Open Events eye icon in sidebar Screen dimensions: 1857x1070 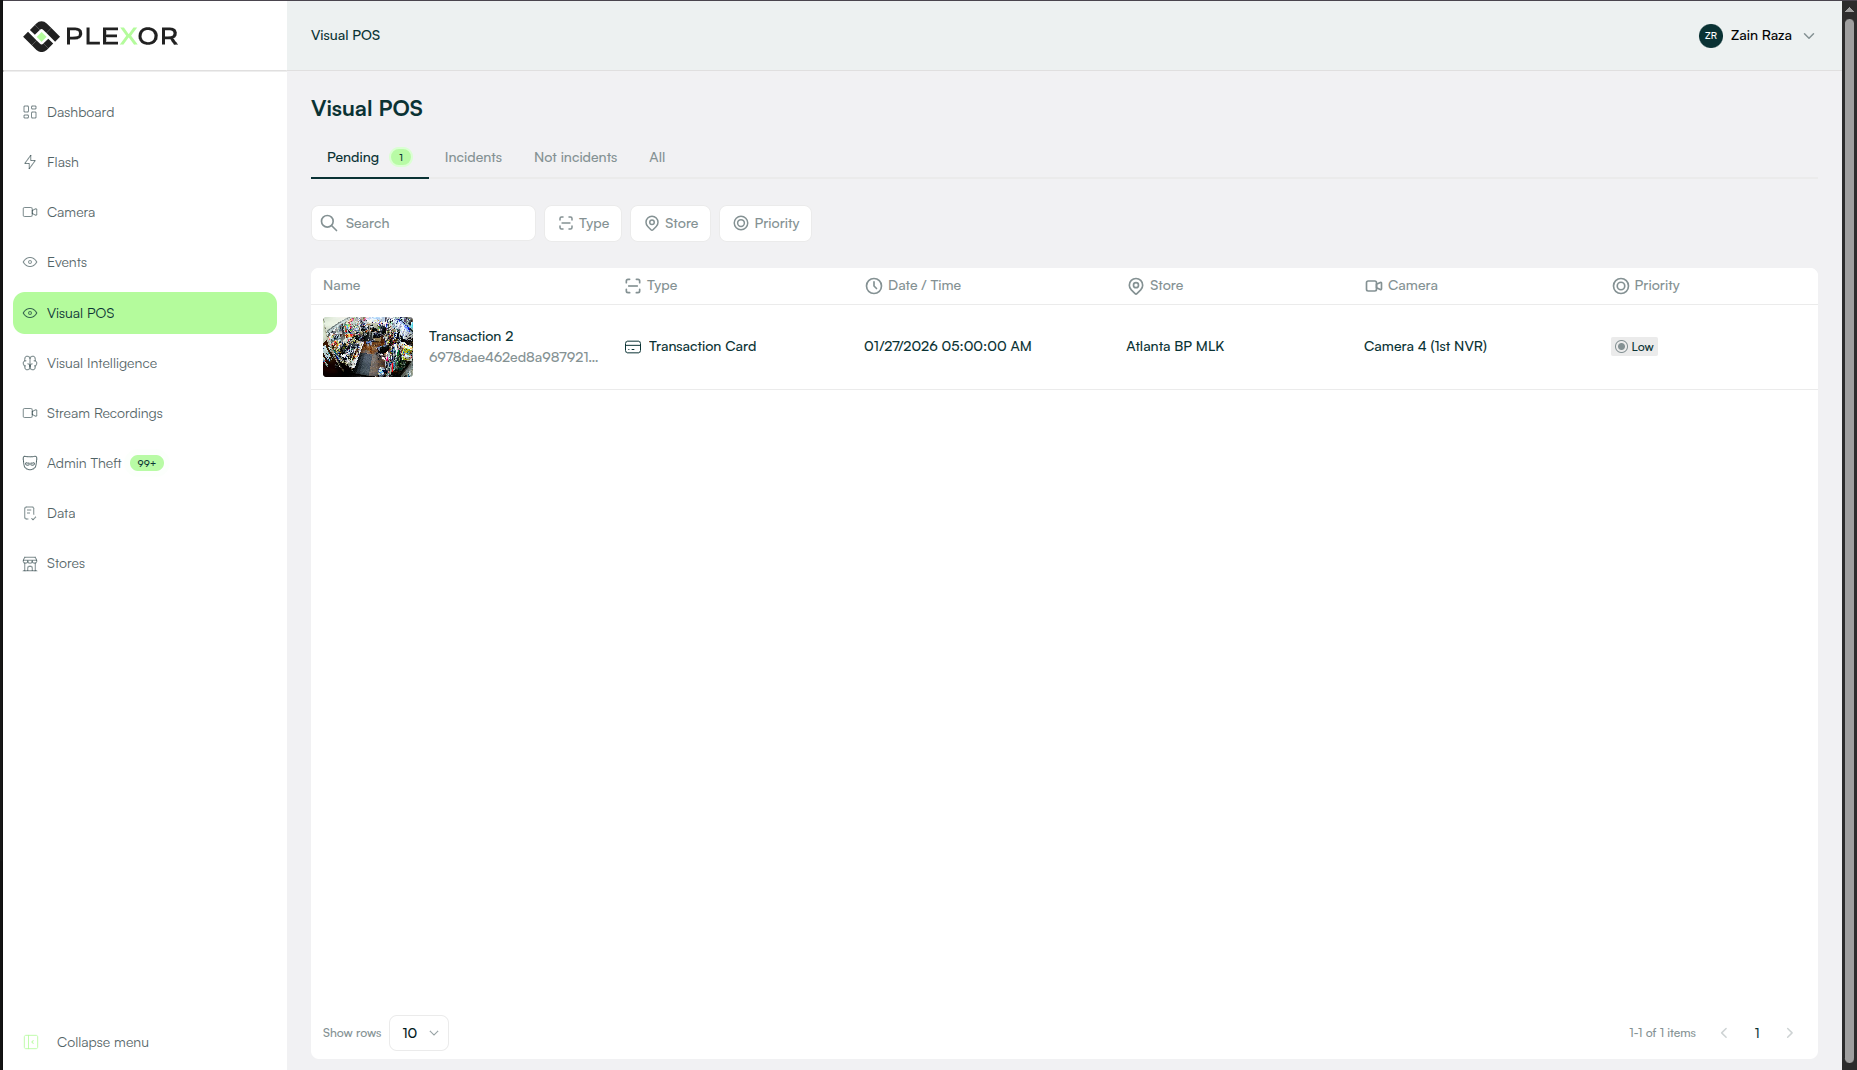click(x=30, y=262)
